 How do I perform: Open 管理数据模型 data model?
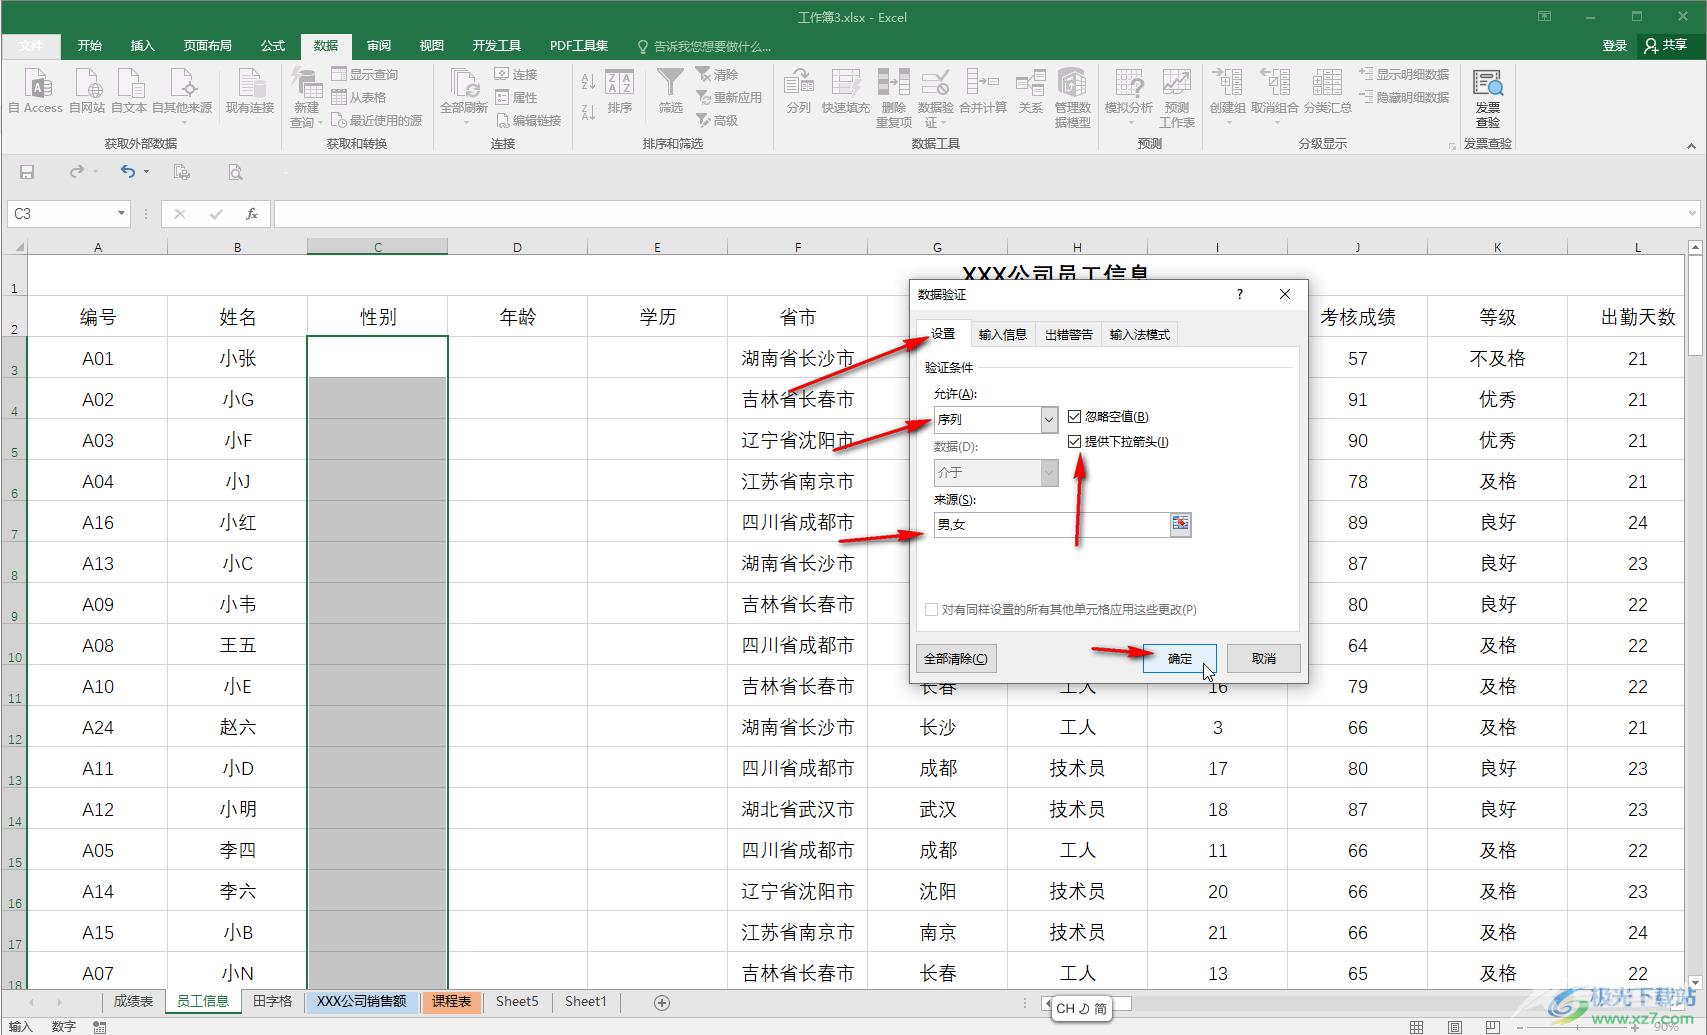[x=1072, y=98]
